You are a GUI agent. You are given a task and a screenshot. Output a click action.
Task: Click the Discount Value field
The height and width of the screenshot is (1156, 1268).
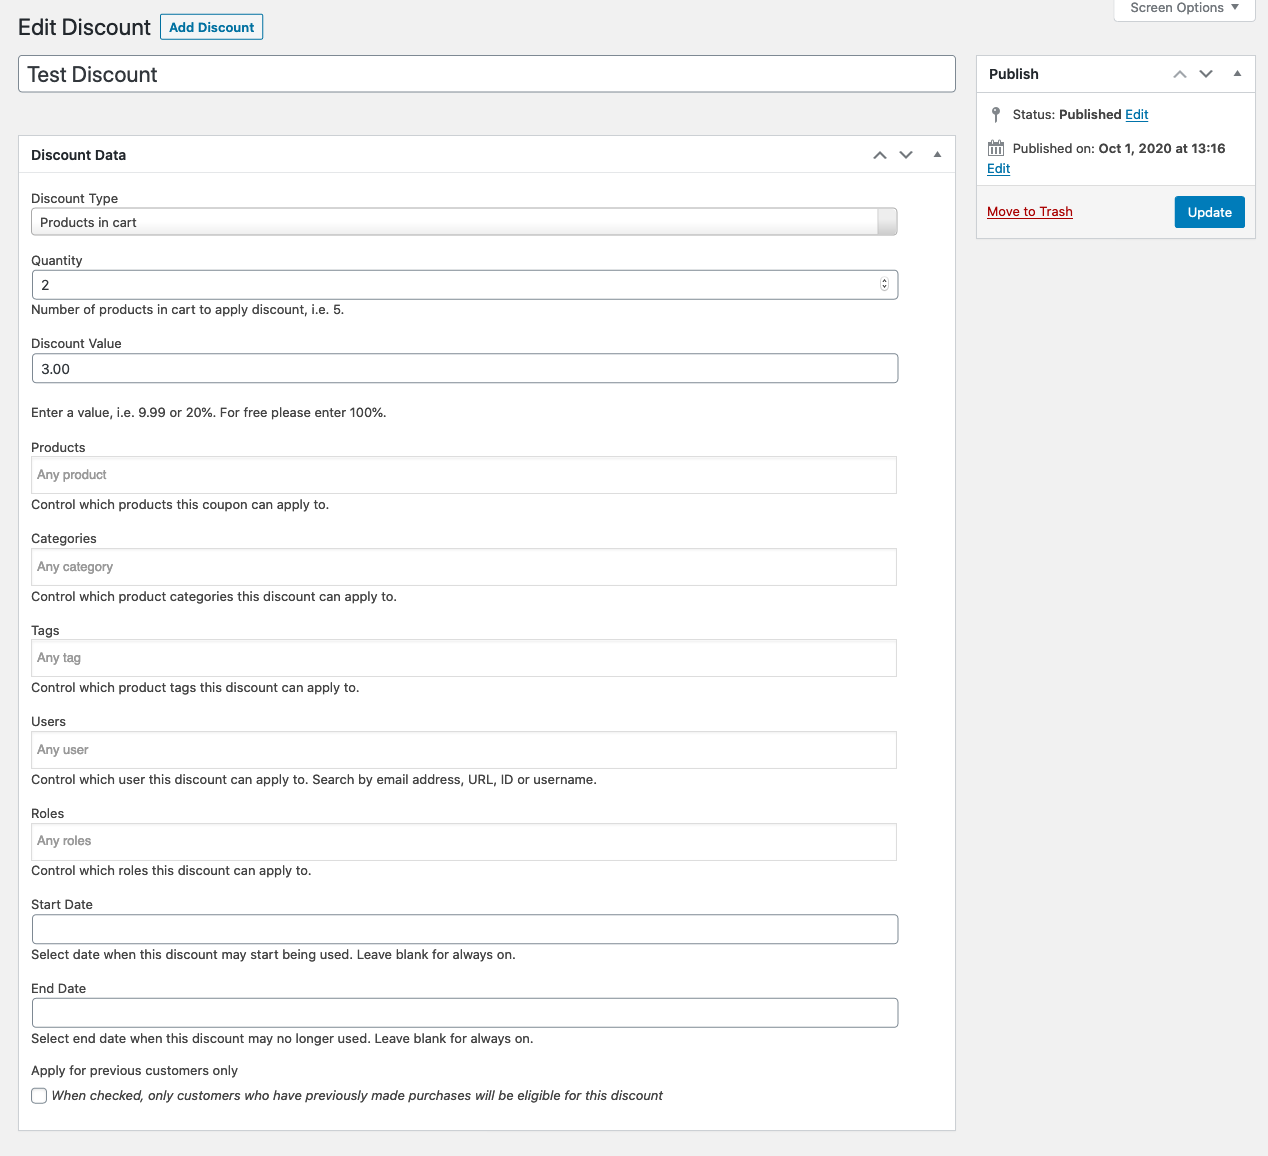[464, 369]
